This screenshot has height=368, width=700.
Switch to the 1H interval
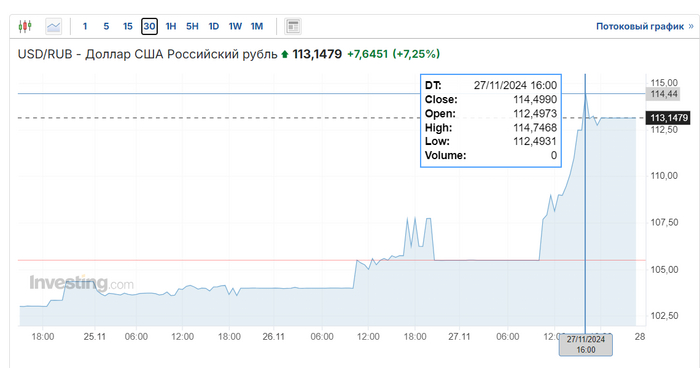pos(171,26)
